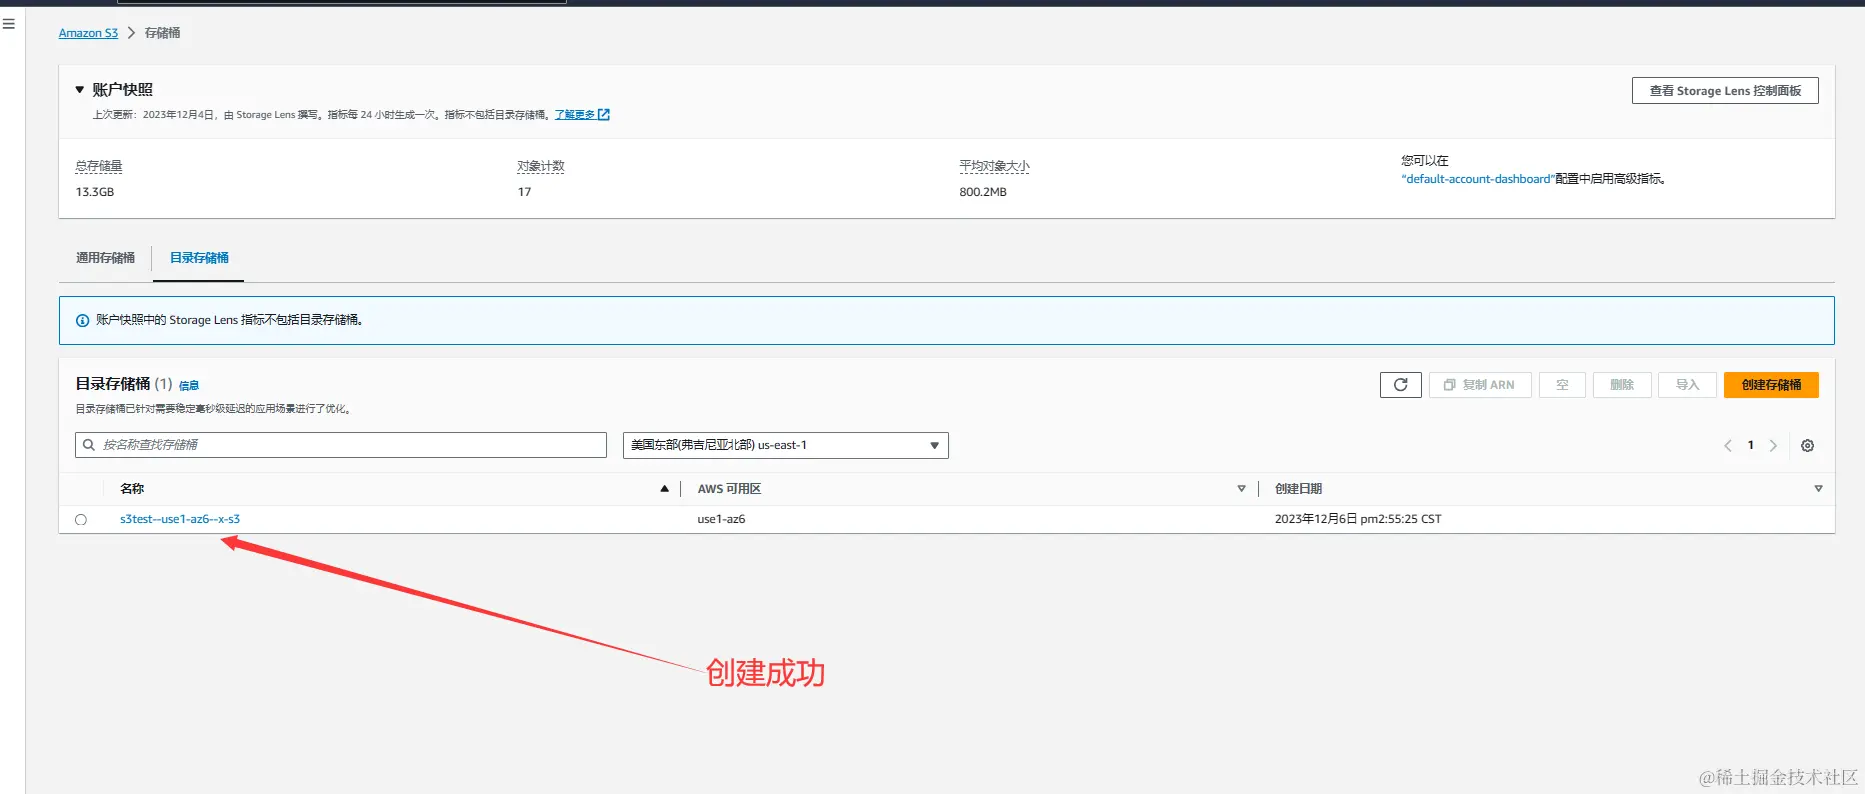Open the 信息 link next to 目录存储桶
The width and height of the screenshot is (1865, 794).
pos(189,385)
